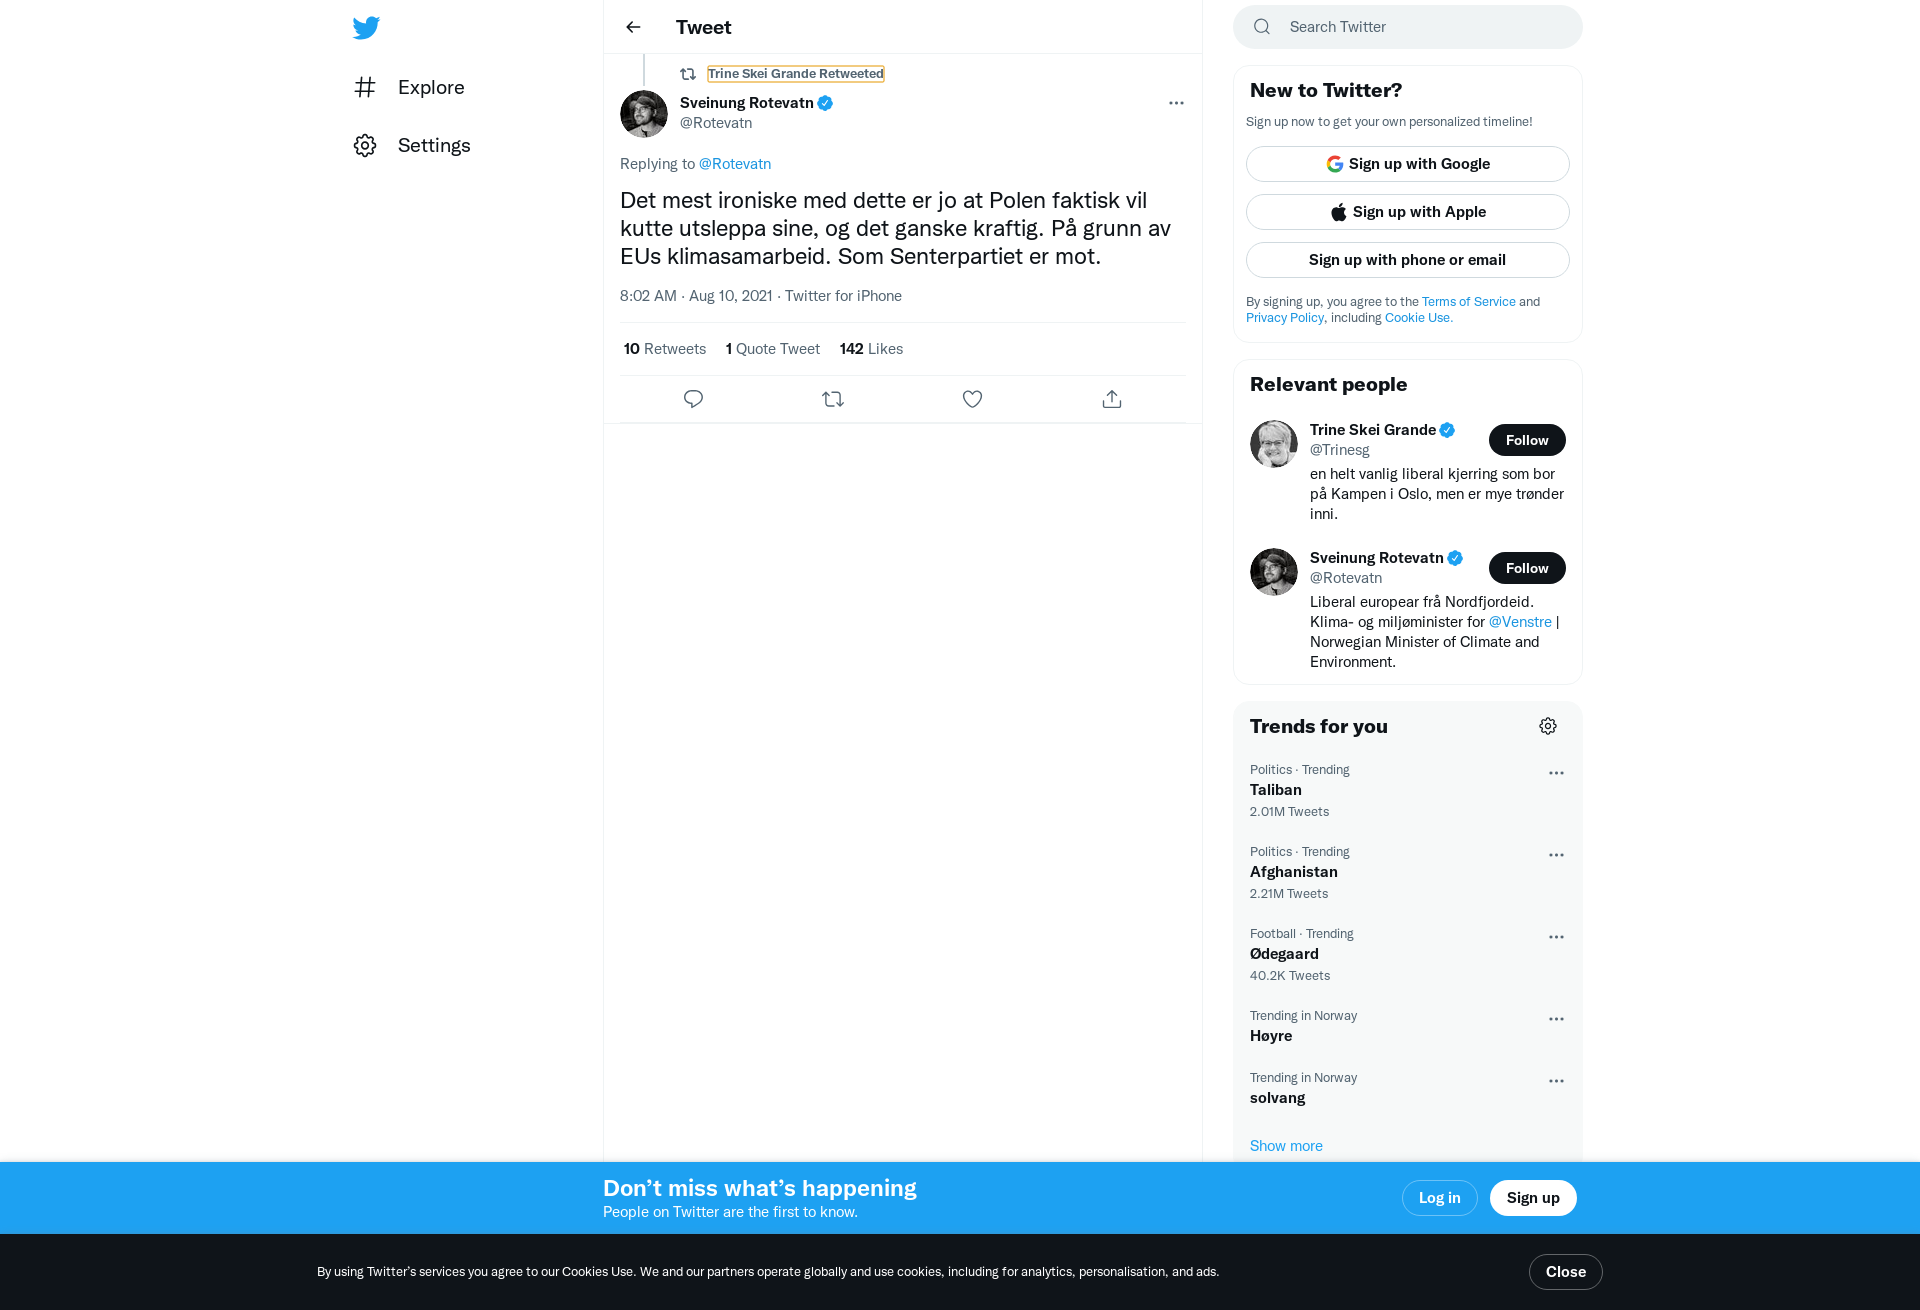
Task: Open the tweet's three-dot more menu
Action: (1176, 103)
